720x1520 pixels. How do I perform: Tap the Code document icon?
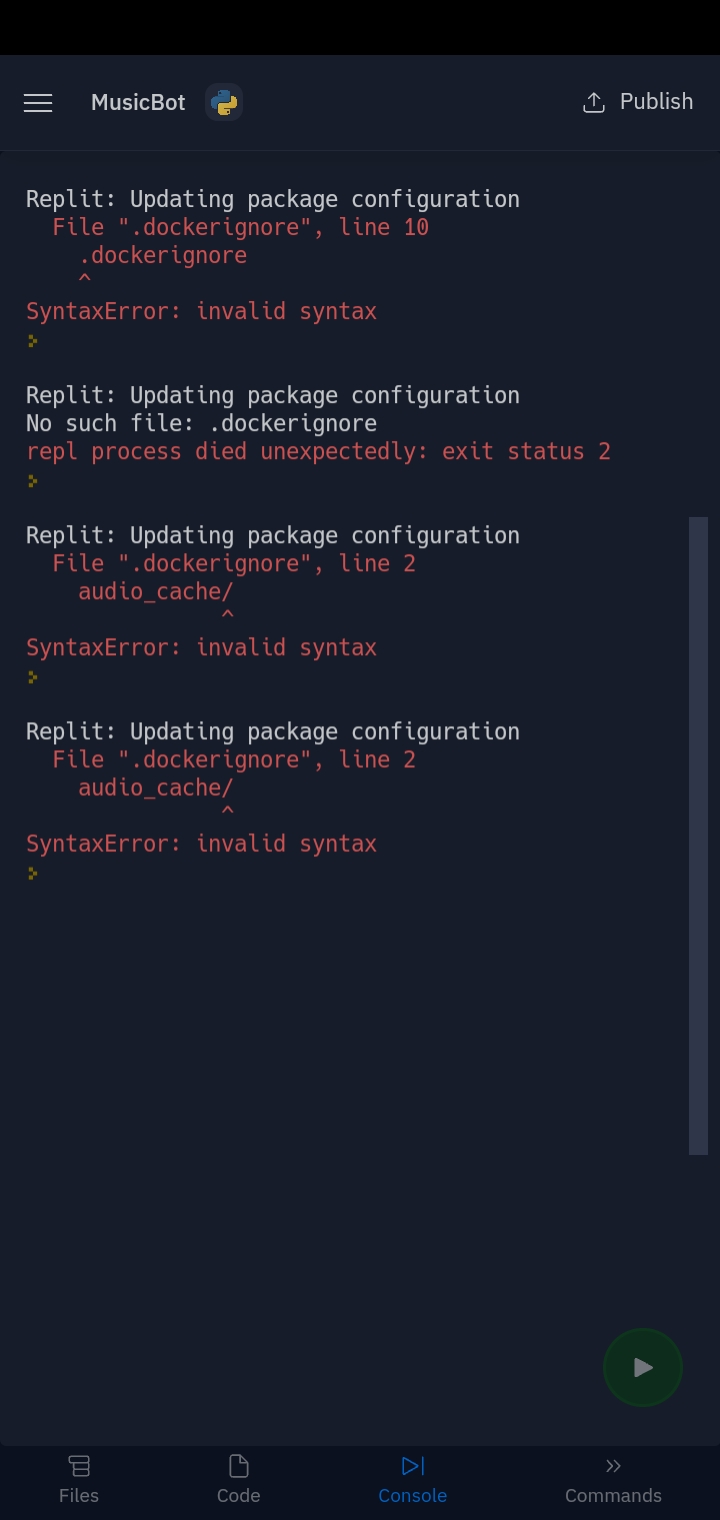(238, 1465)
